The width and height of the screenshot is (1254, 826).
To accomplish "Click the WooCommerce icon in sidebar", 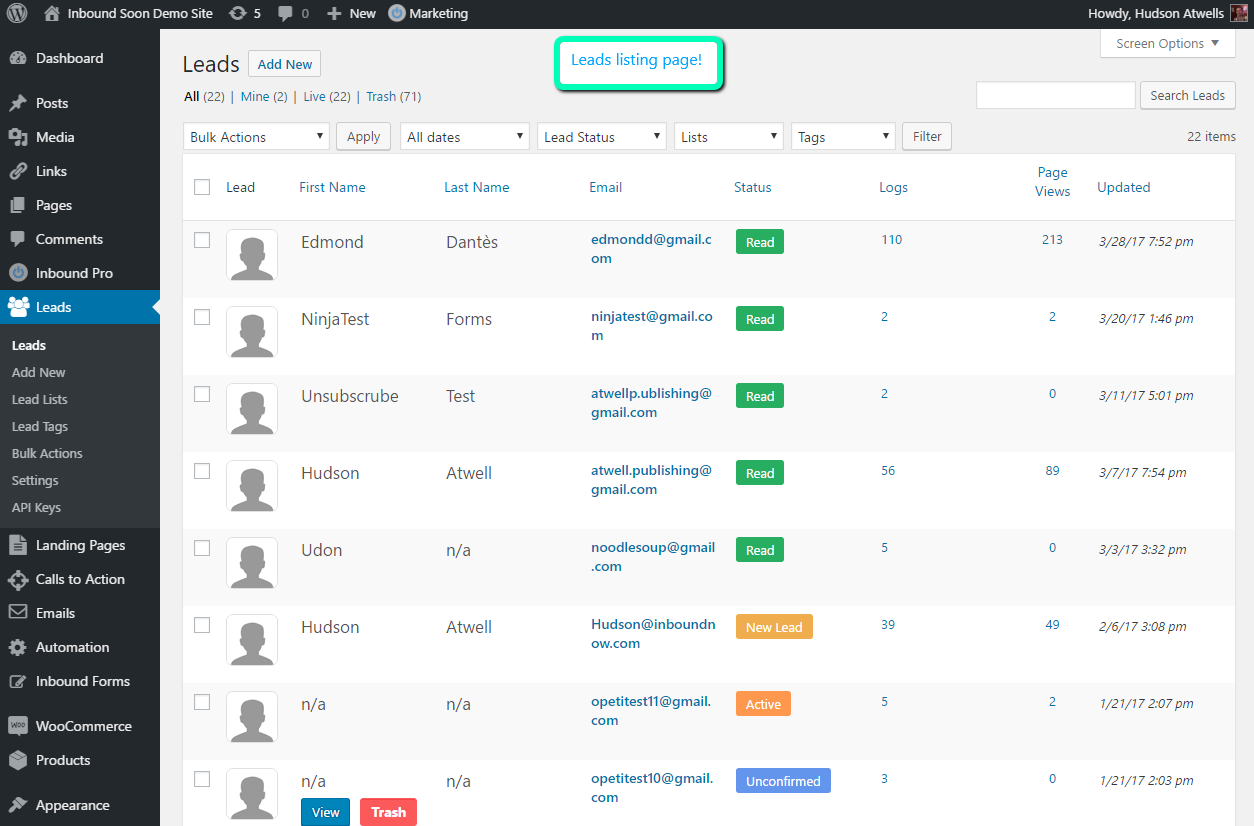I will pyautogui.click(x=18, y=726).
